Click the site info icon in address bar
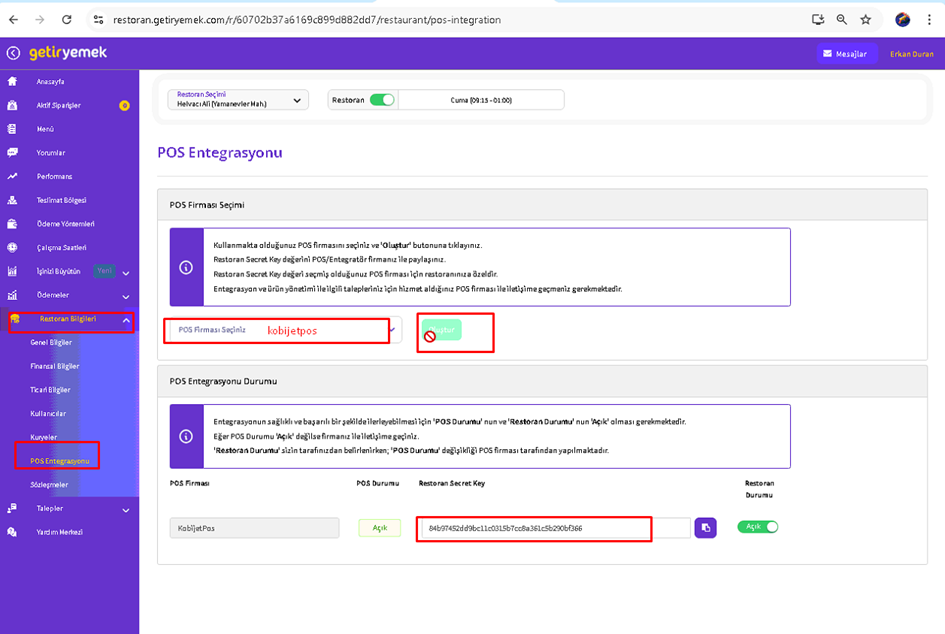 click(98, 20)
